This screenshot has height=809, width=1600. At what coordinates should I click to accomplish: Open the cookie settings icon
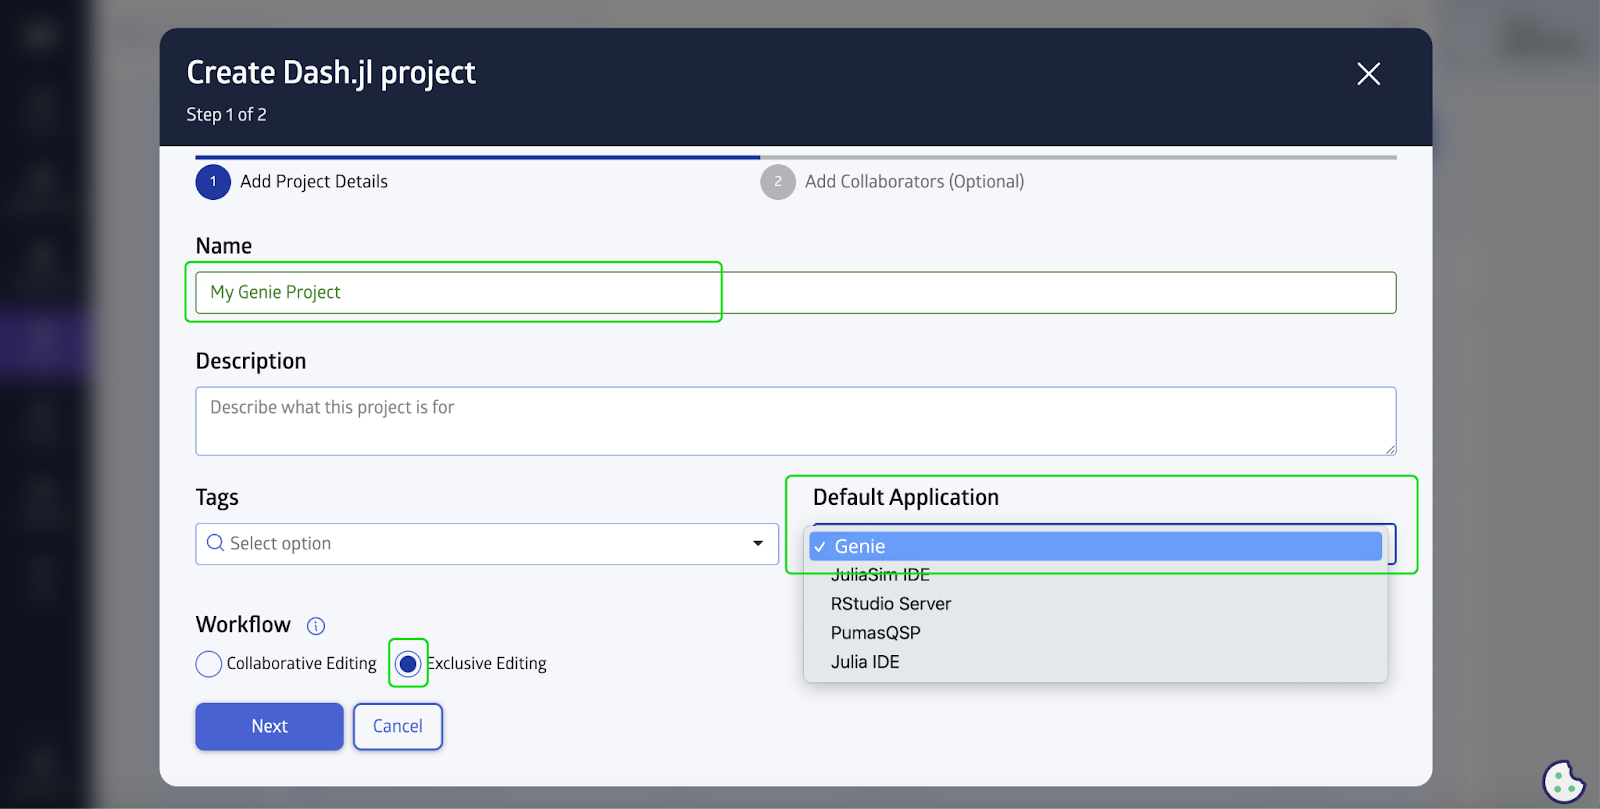point(1563,781)
